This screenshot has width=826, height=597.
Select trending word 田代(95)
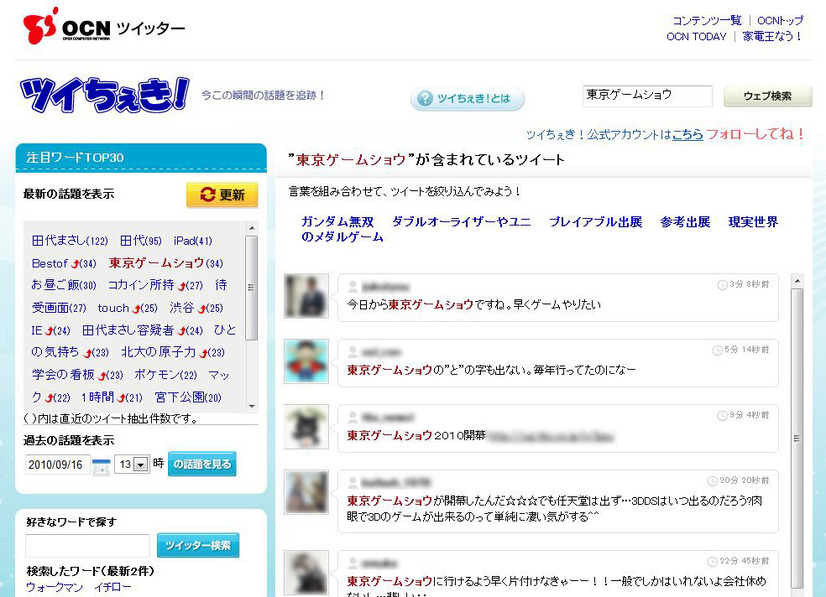pos(141,241)
